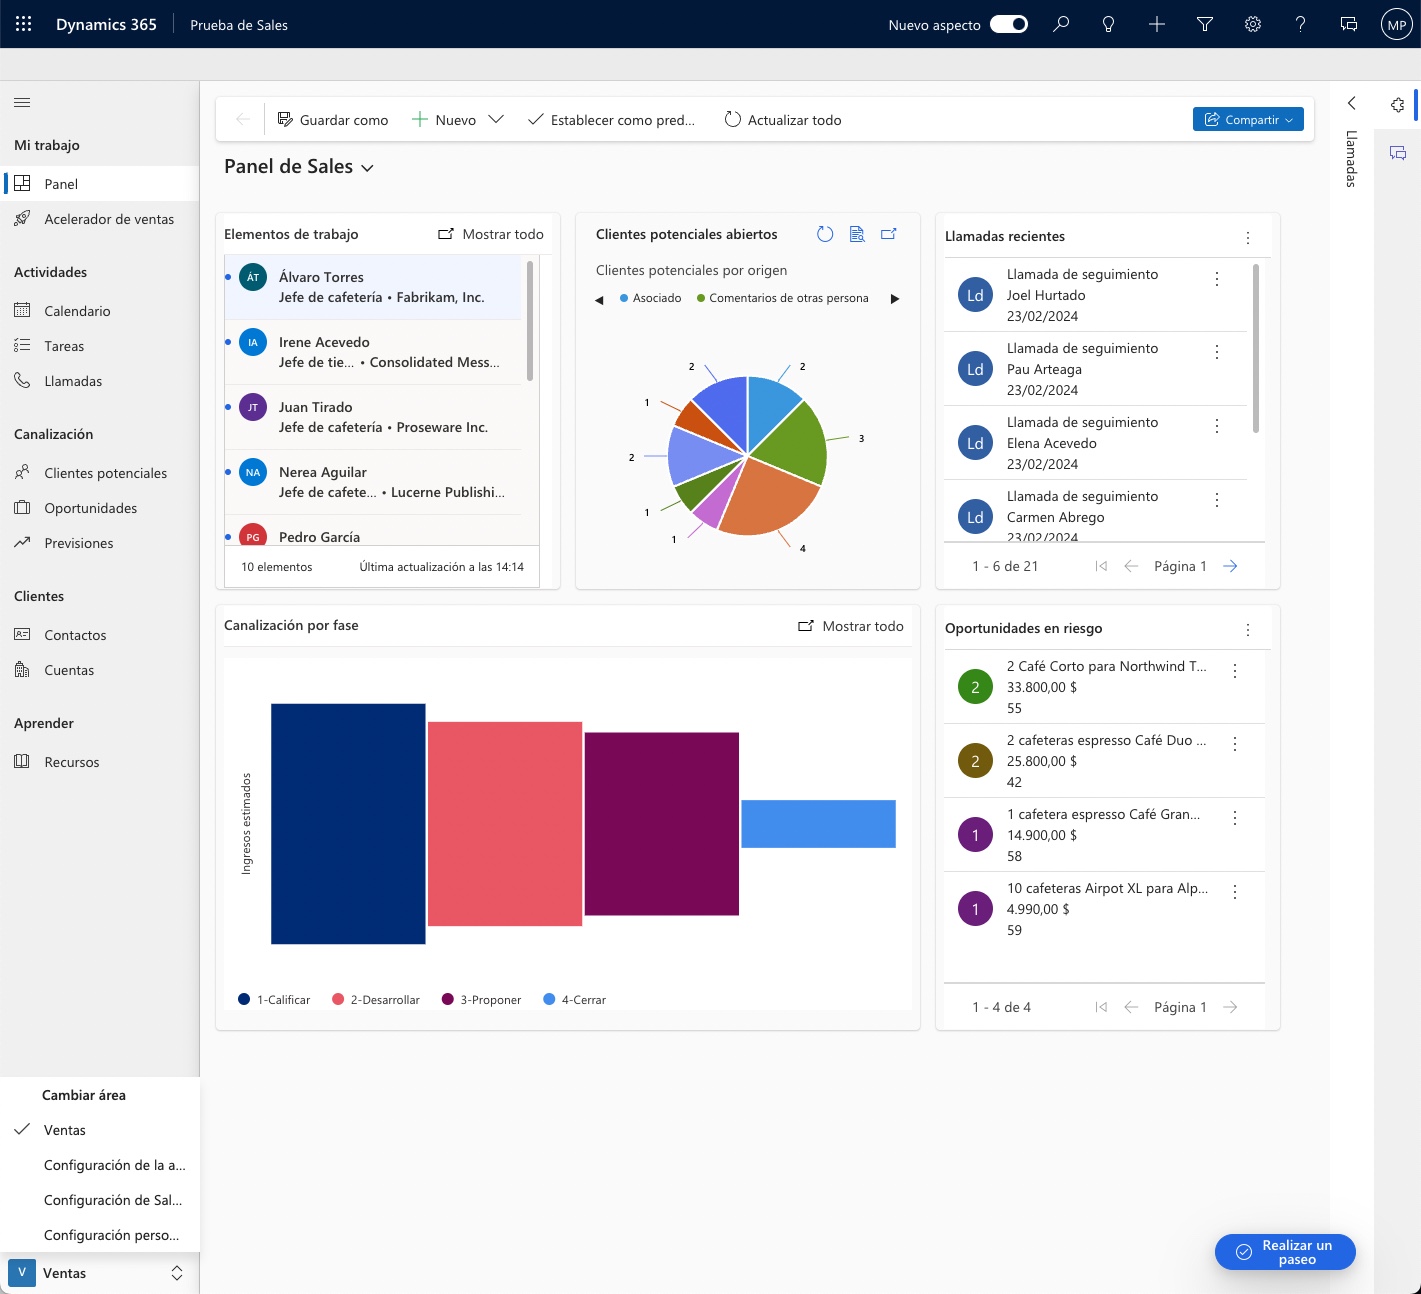Open Irene Acevedo work item
1421x1294 pixels.
[x=373, y=352]
